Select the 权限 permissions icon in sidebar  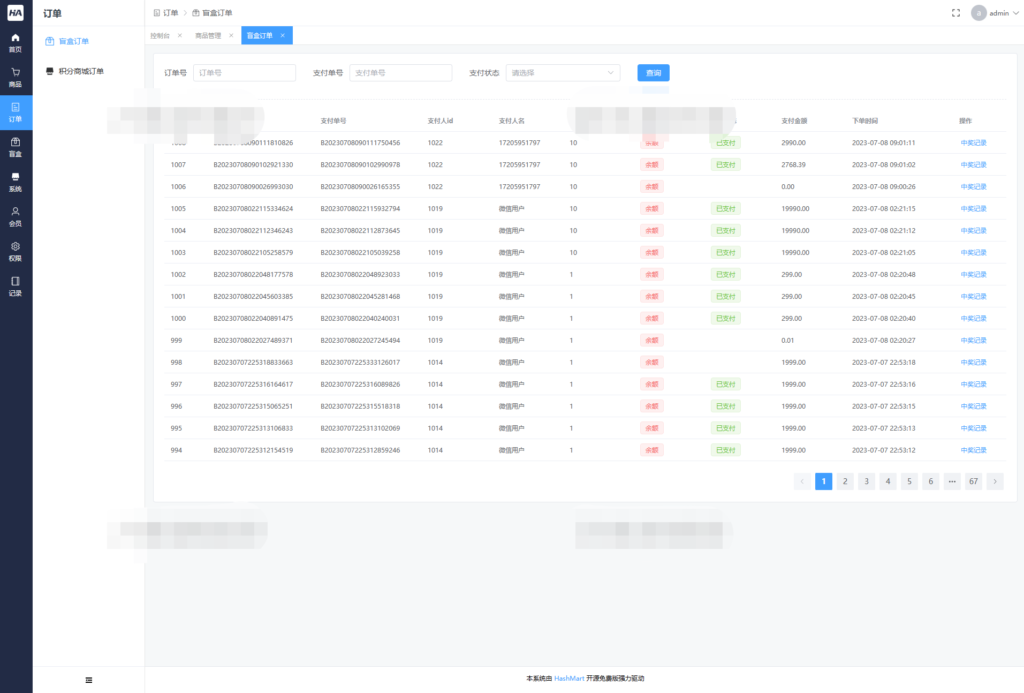pyautogui.click(x=15, y=253)
